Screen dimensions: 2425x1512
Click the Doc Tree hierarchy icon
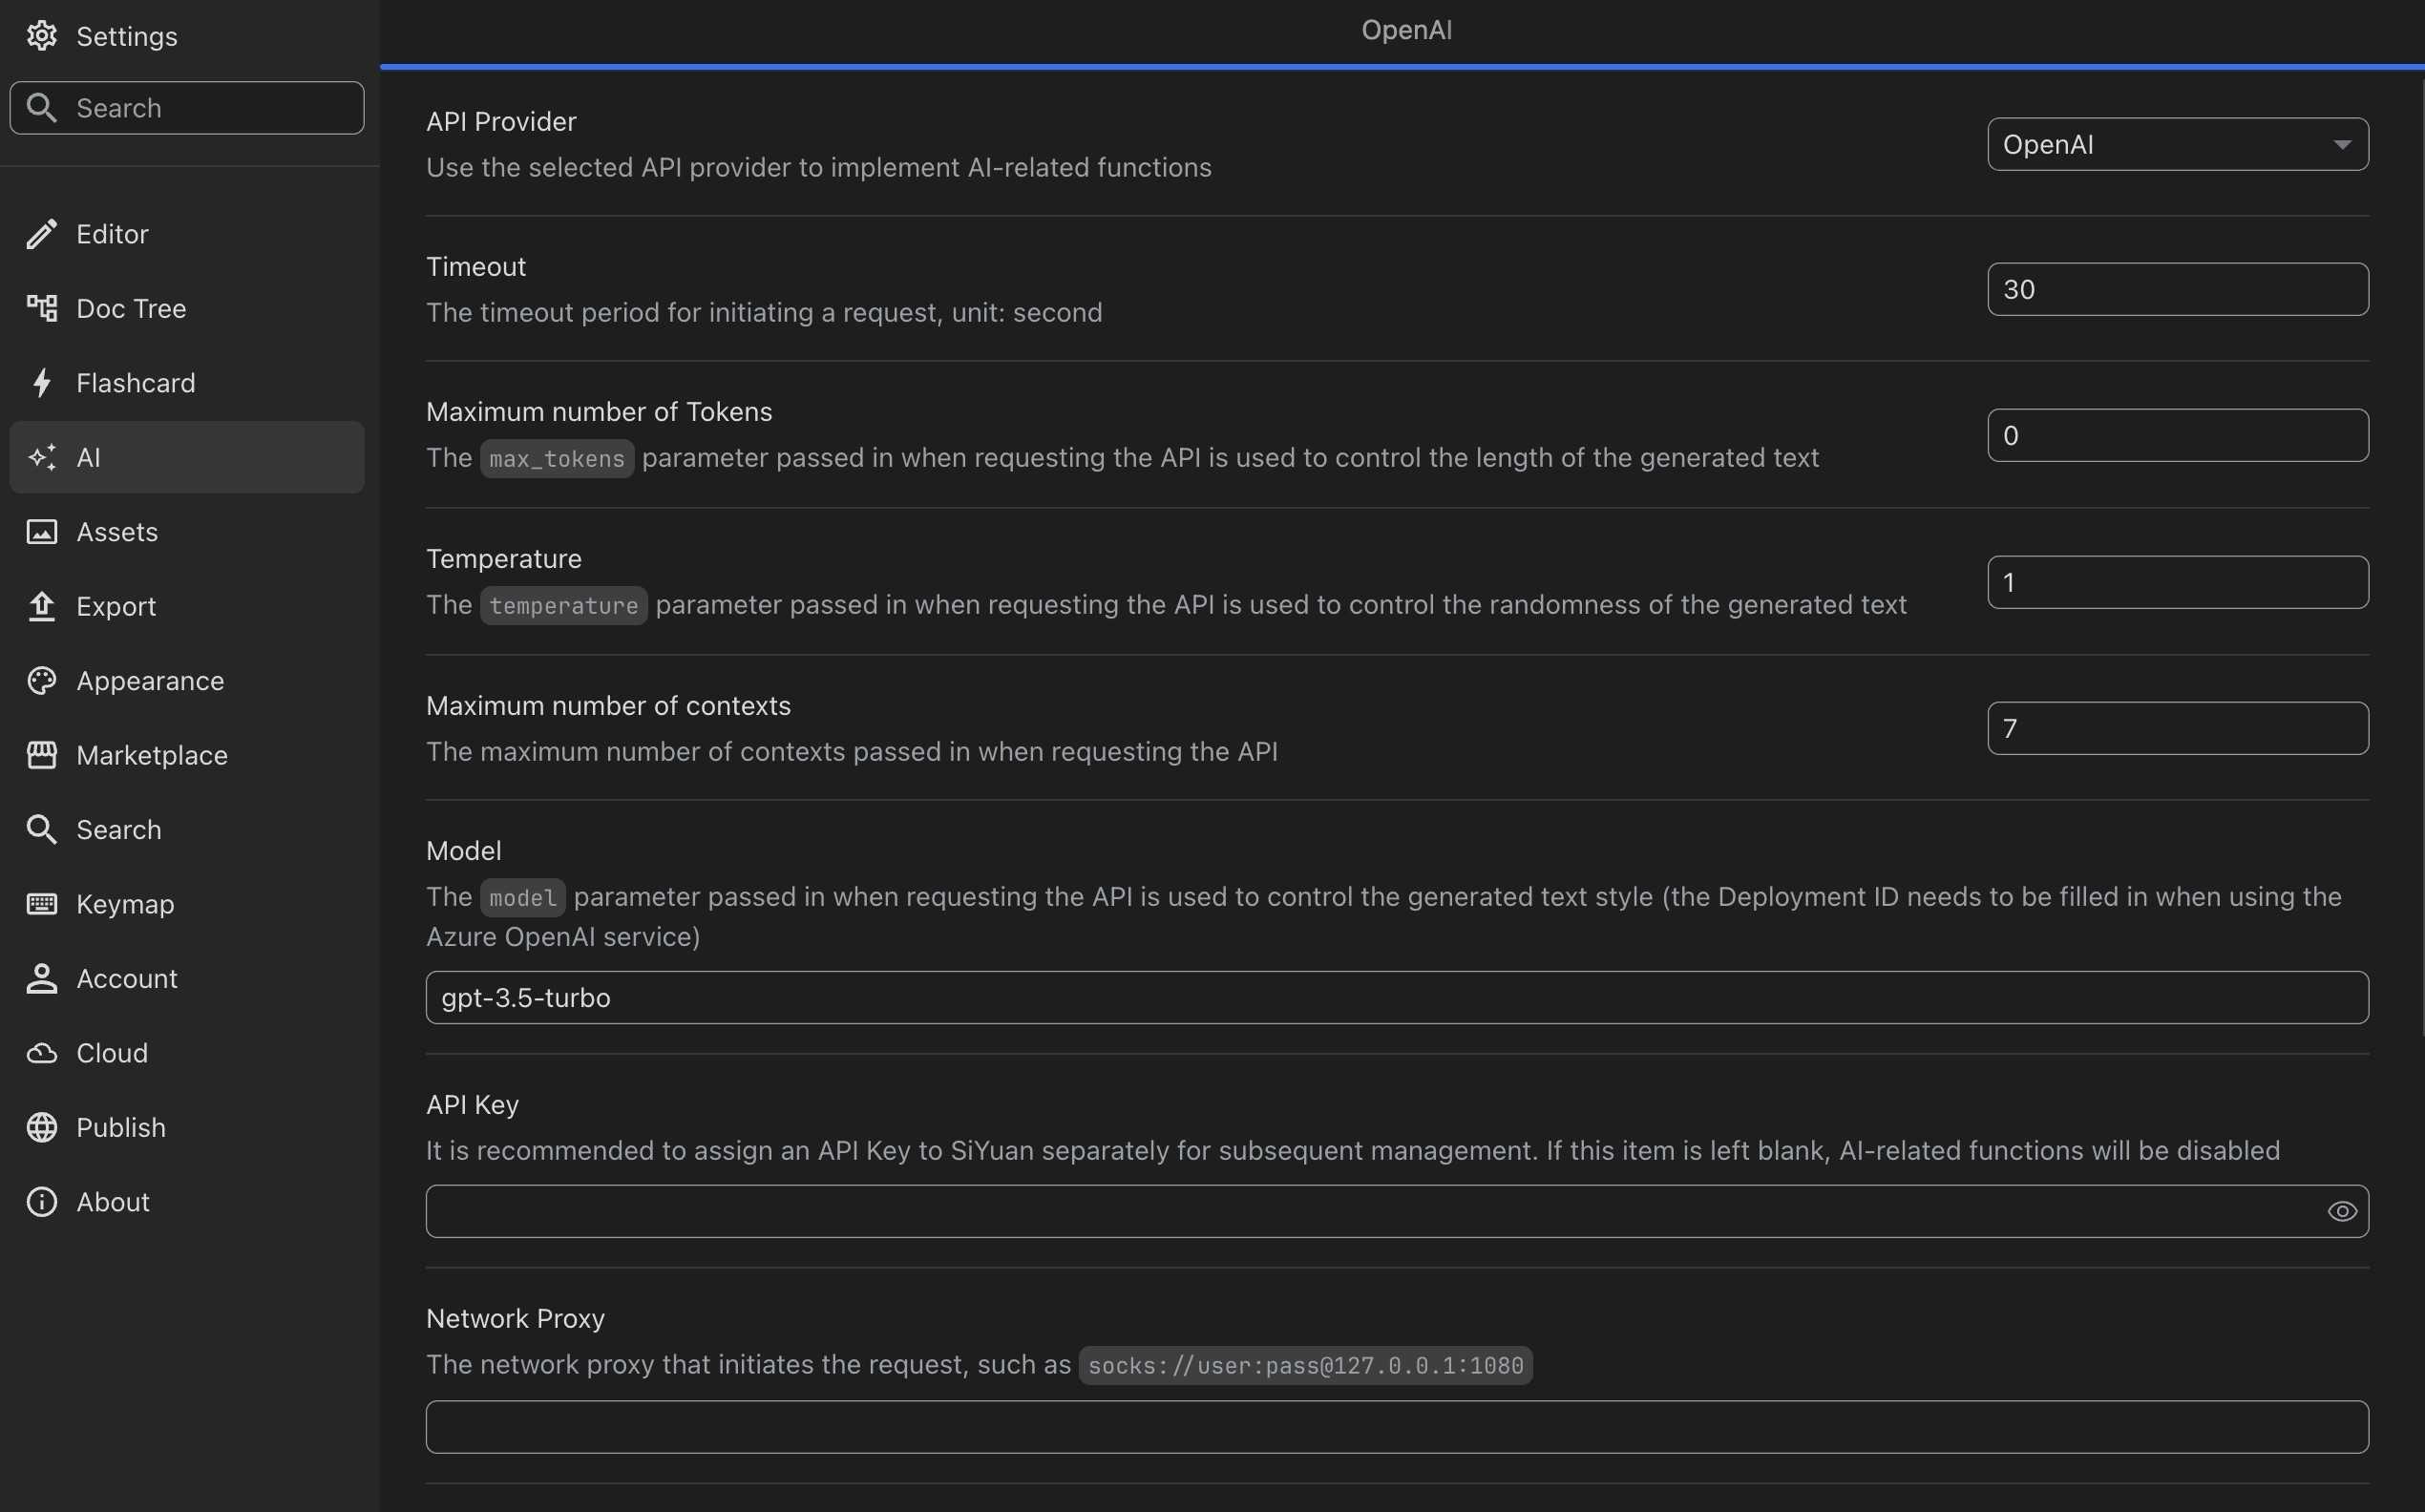click(x=41, y=308)
